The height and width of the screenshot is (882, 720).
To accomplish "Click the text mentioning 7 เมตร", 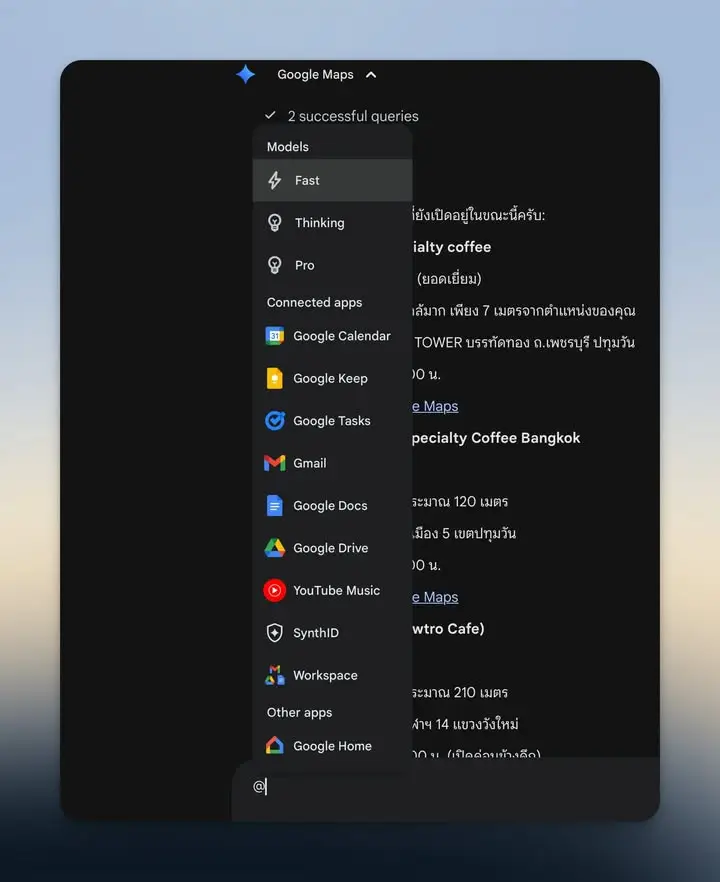I will click(524, 310).
